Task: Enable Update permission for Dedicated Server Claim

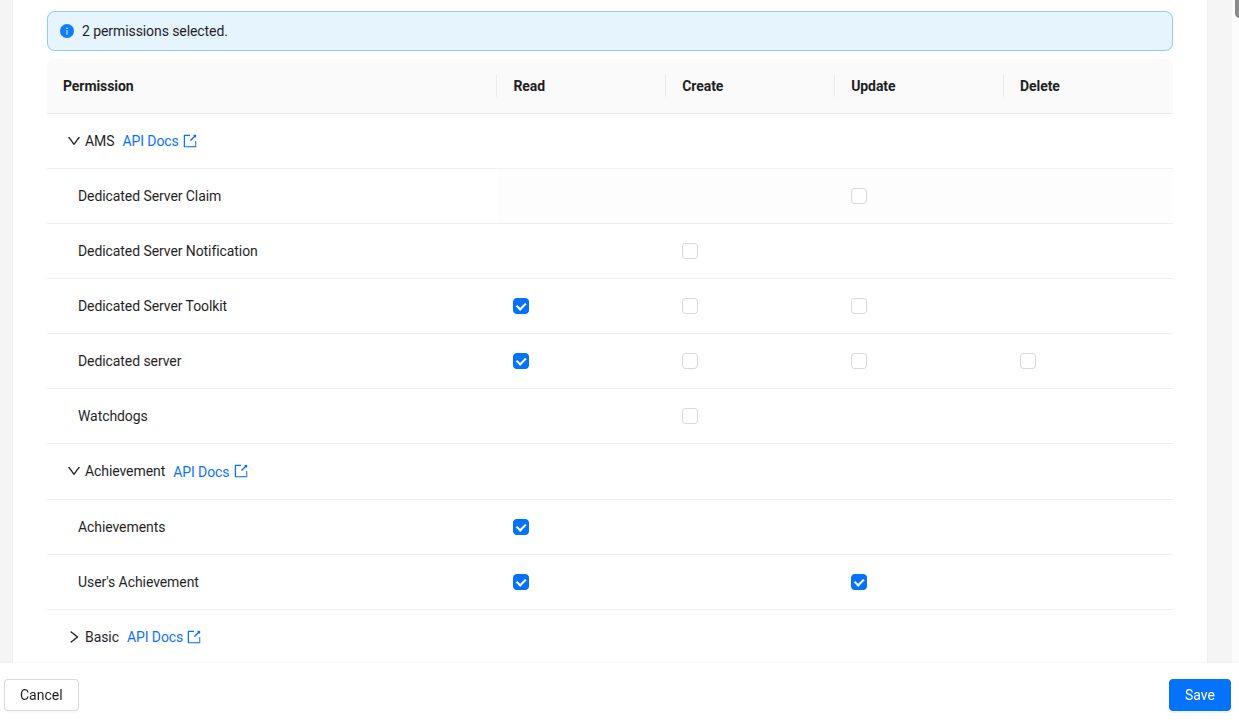Action: coord(859,195)
